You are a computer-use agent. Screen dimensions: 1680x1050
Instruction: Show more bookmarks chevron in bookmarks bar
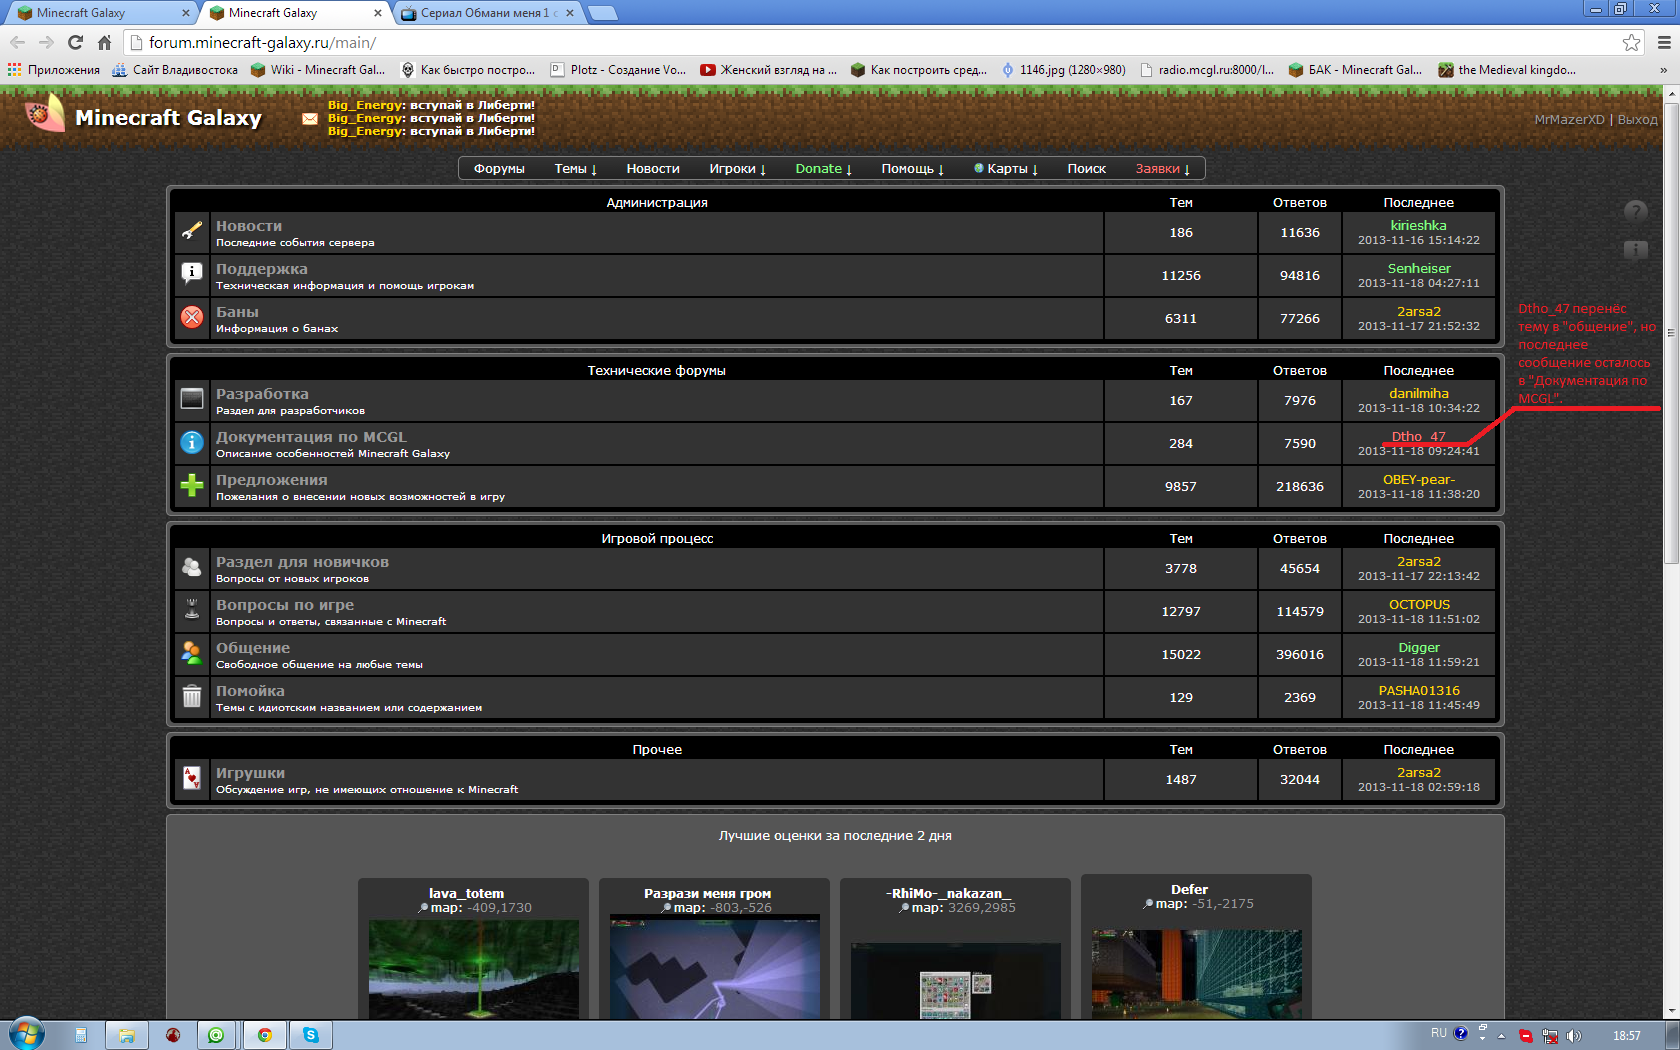[x=1663, y=70]
